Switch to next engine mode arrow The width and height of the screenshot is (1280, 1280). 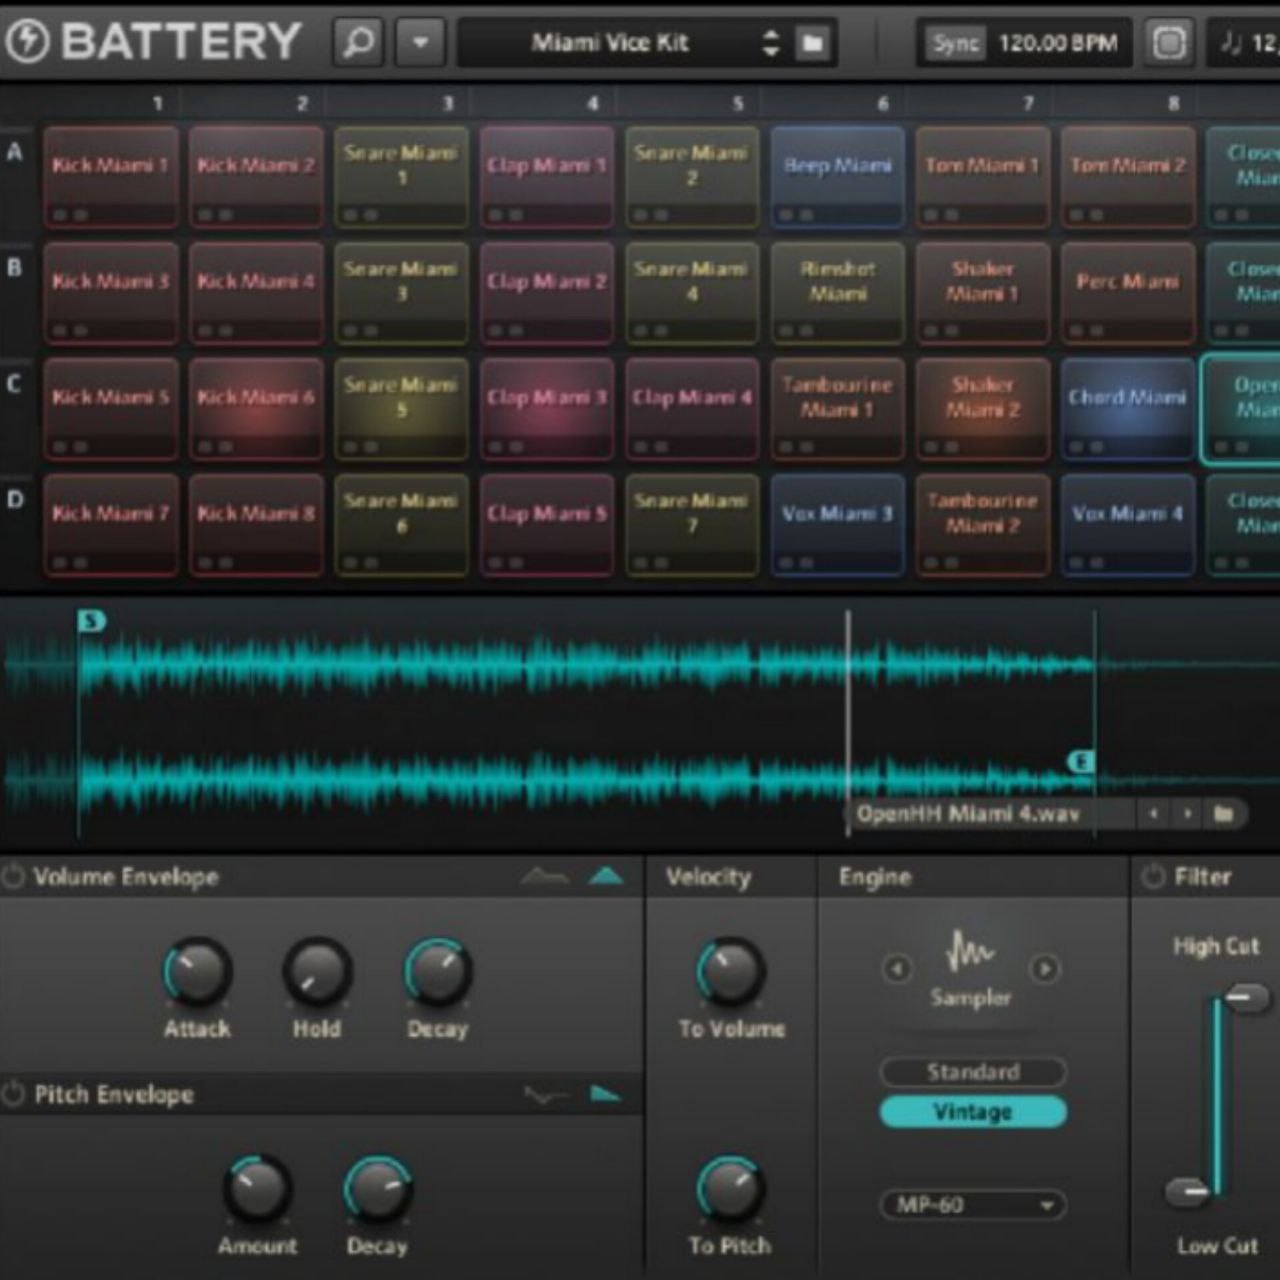[1045, 969]
